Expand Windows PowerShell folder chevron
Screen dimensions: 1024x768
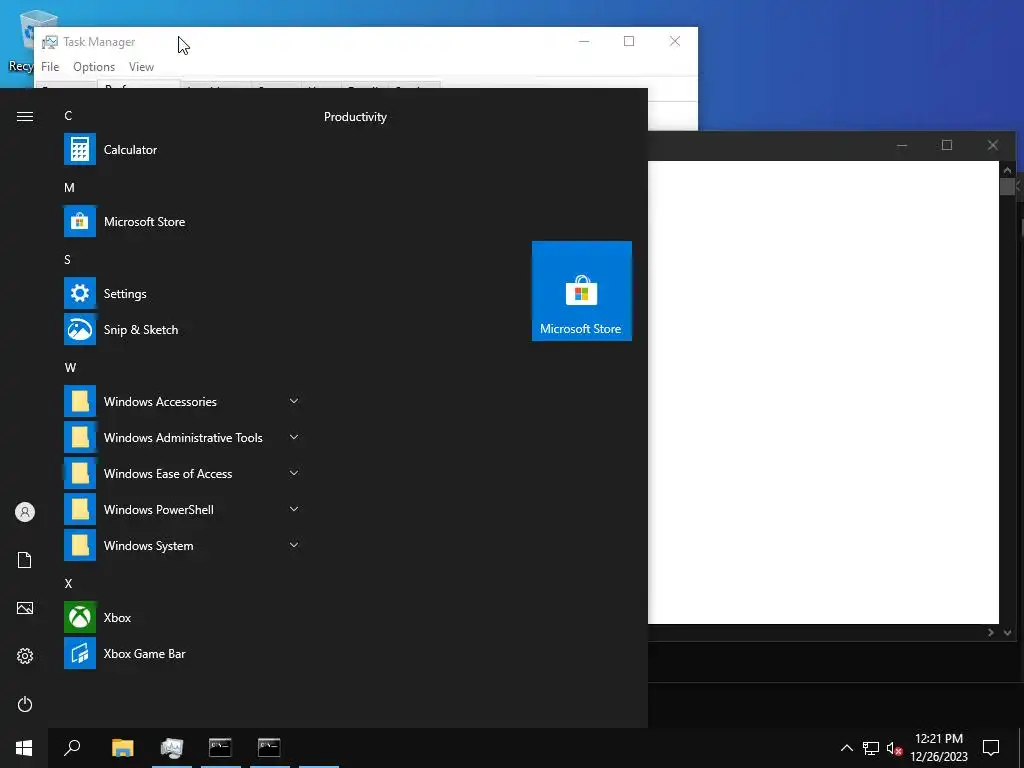pos(294,509)
